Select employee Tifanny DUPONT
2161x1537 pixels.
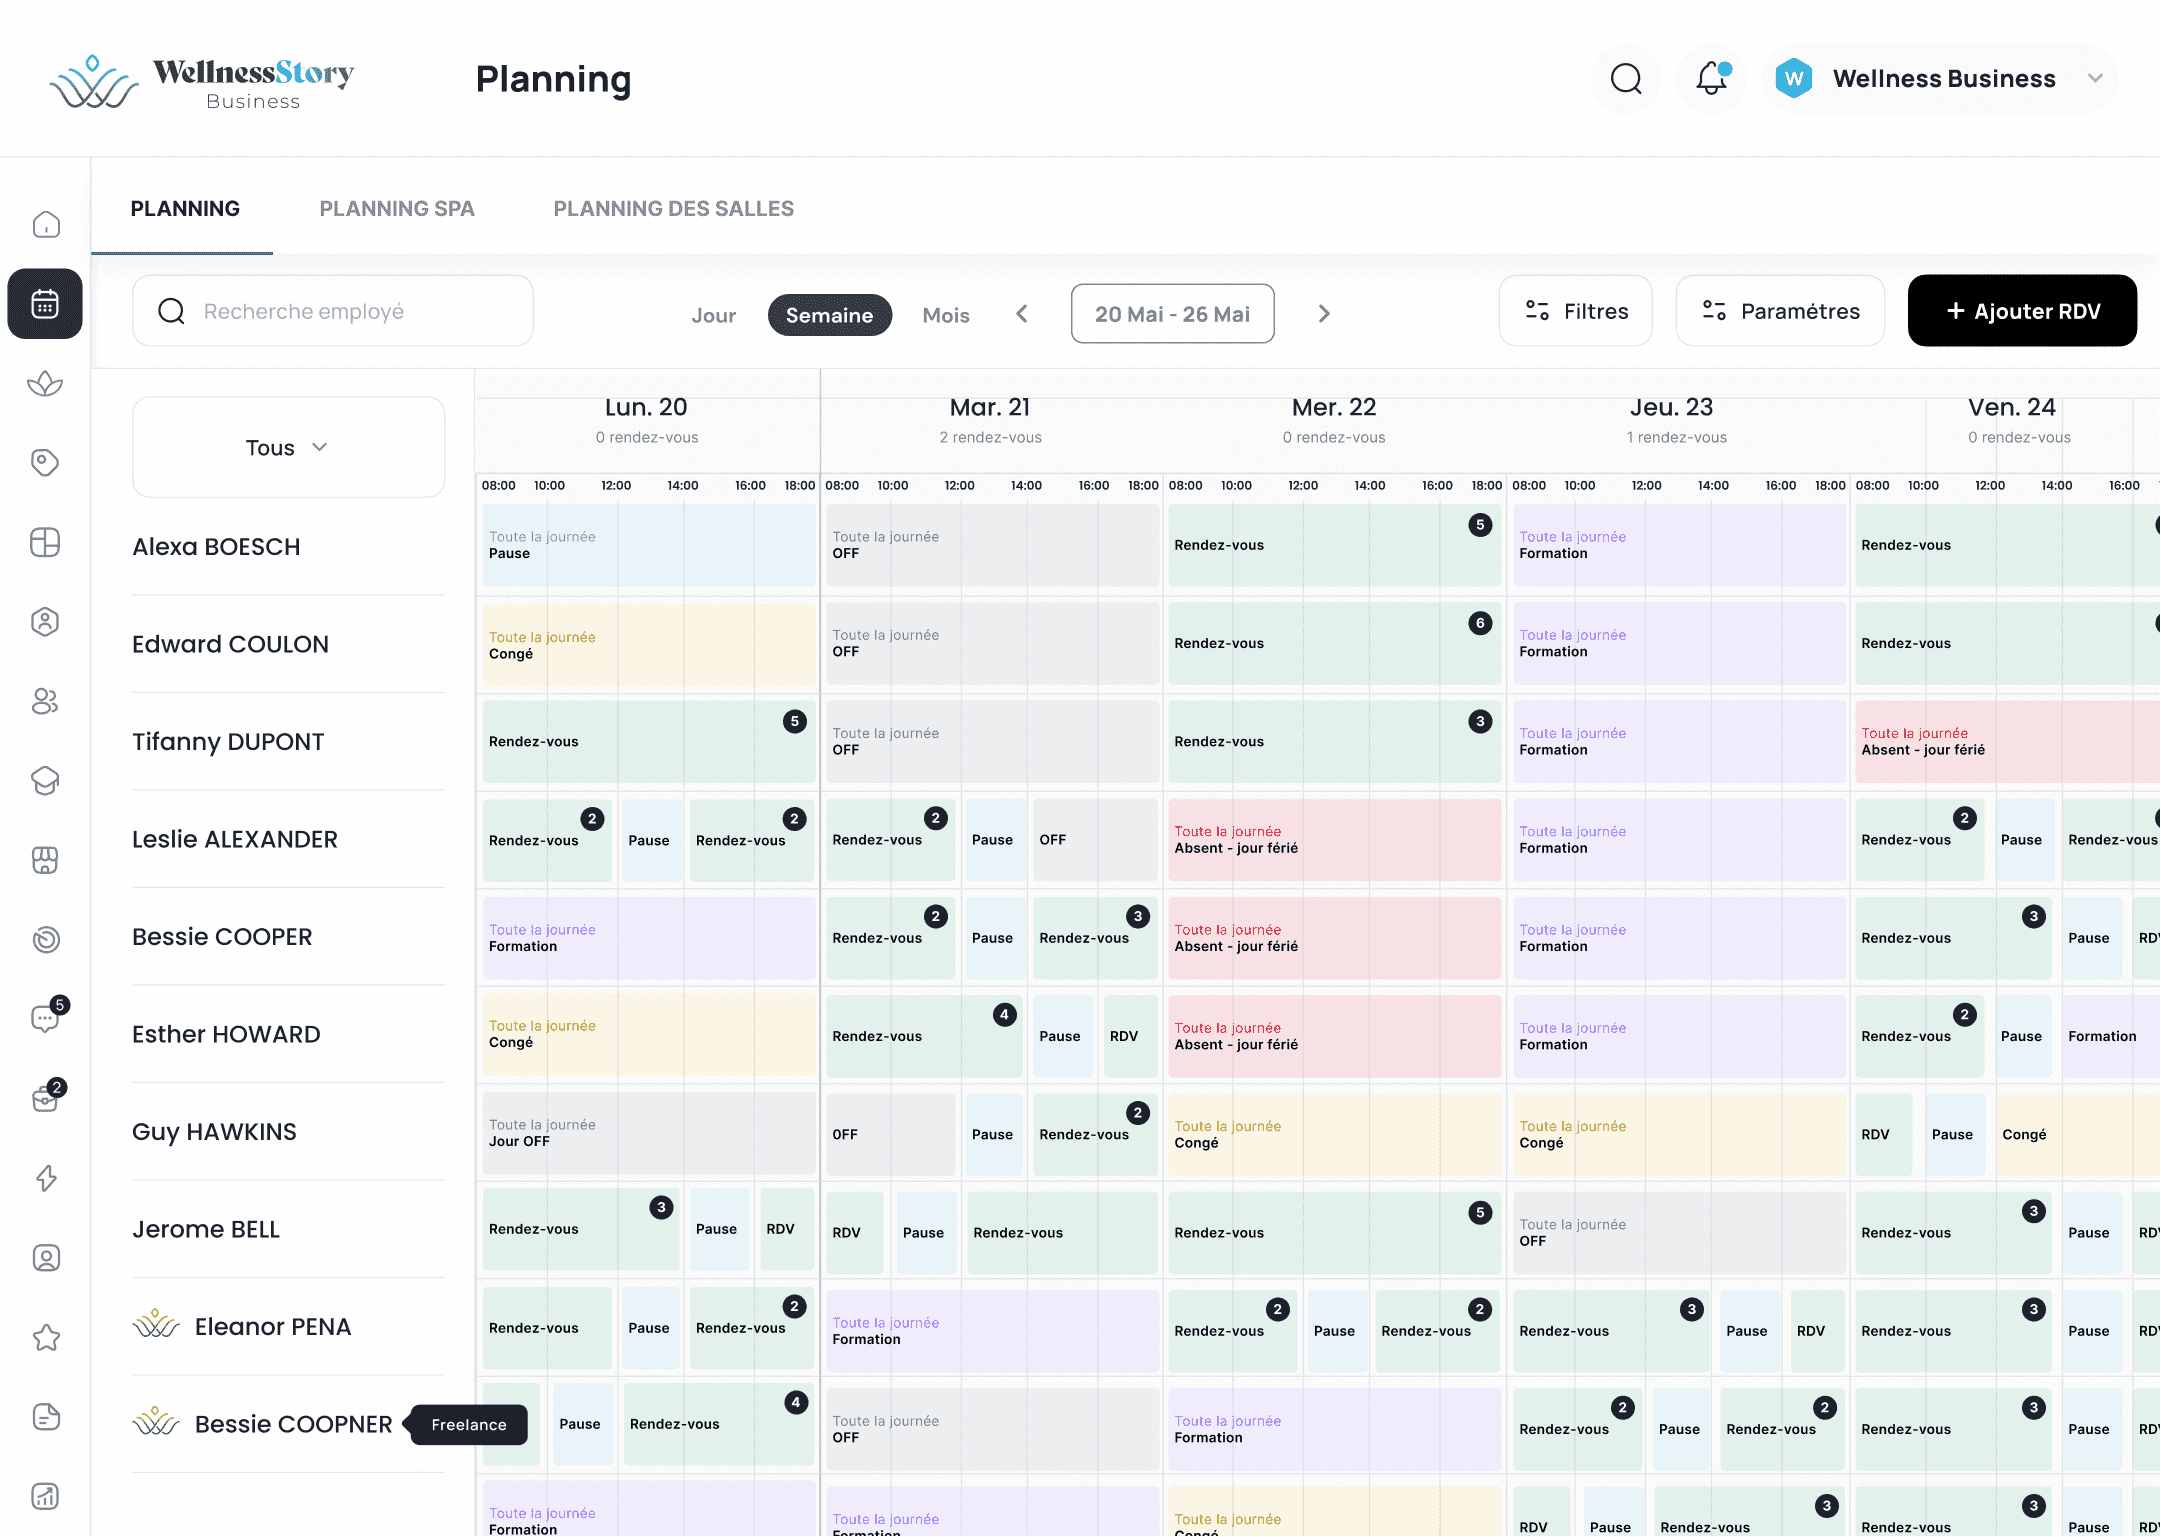click(228, 741)
